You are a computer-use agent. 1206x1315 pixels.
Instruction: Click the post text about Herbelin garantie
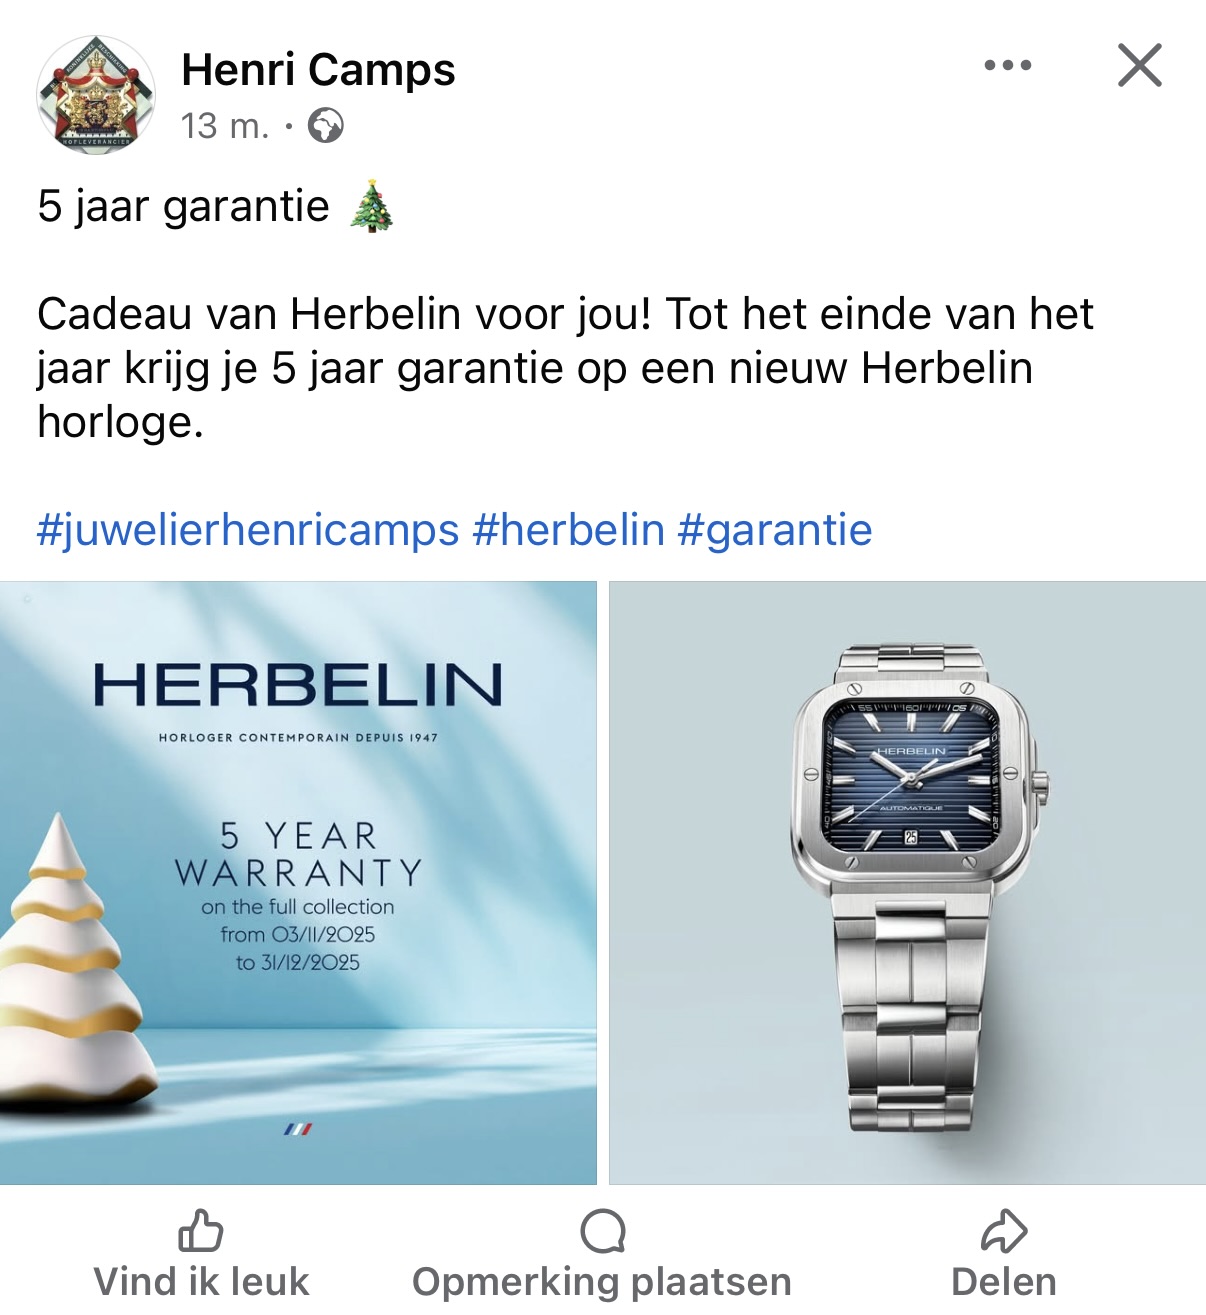(x=565, y=368)
